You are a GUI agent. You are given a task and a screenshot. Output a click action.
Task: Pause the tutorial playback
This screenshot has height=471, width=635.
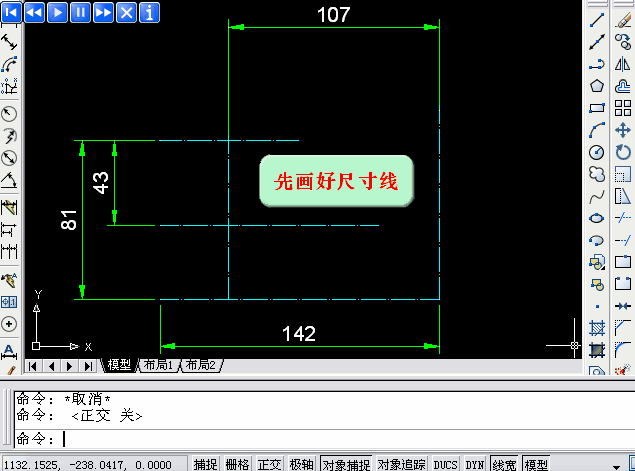point(80,13)
